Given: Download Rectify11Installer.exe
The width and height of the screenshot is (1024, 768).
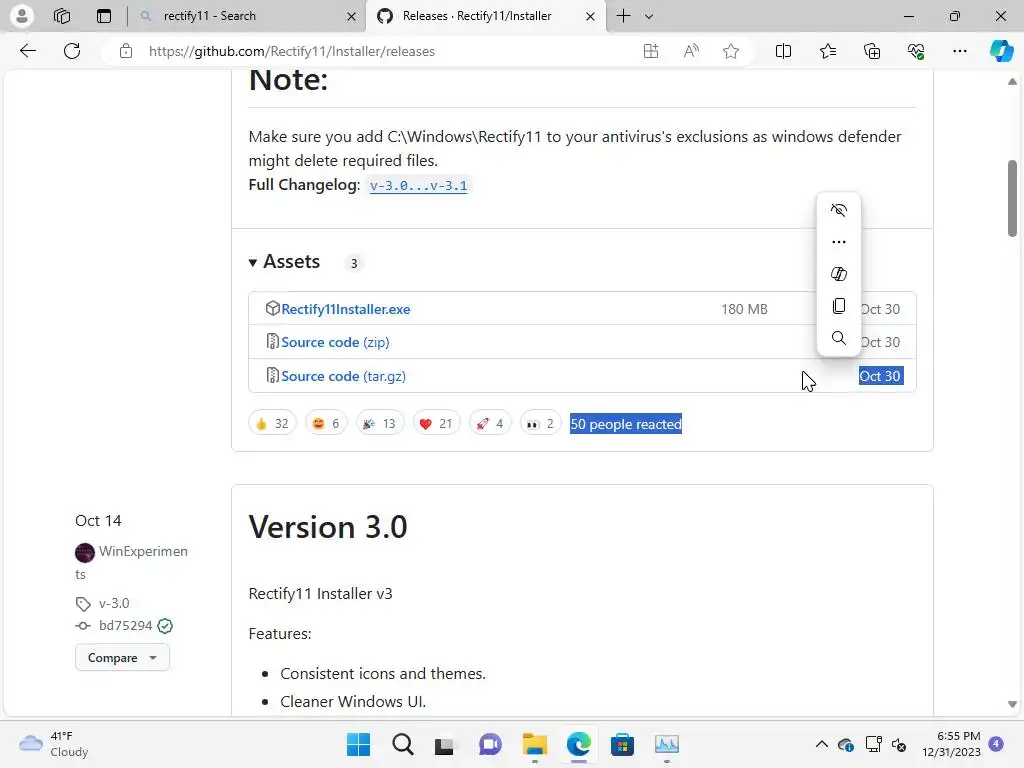Looking at the screenshot, I should [345, 309].
